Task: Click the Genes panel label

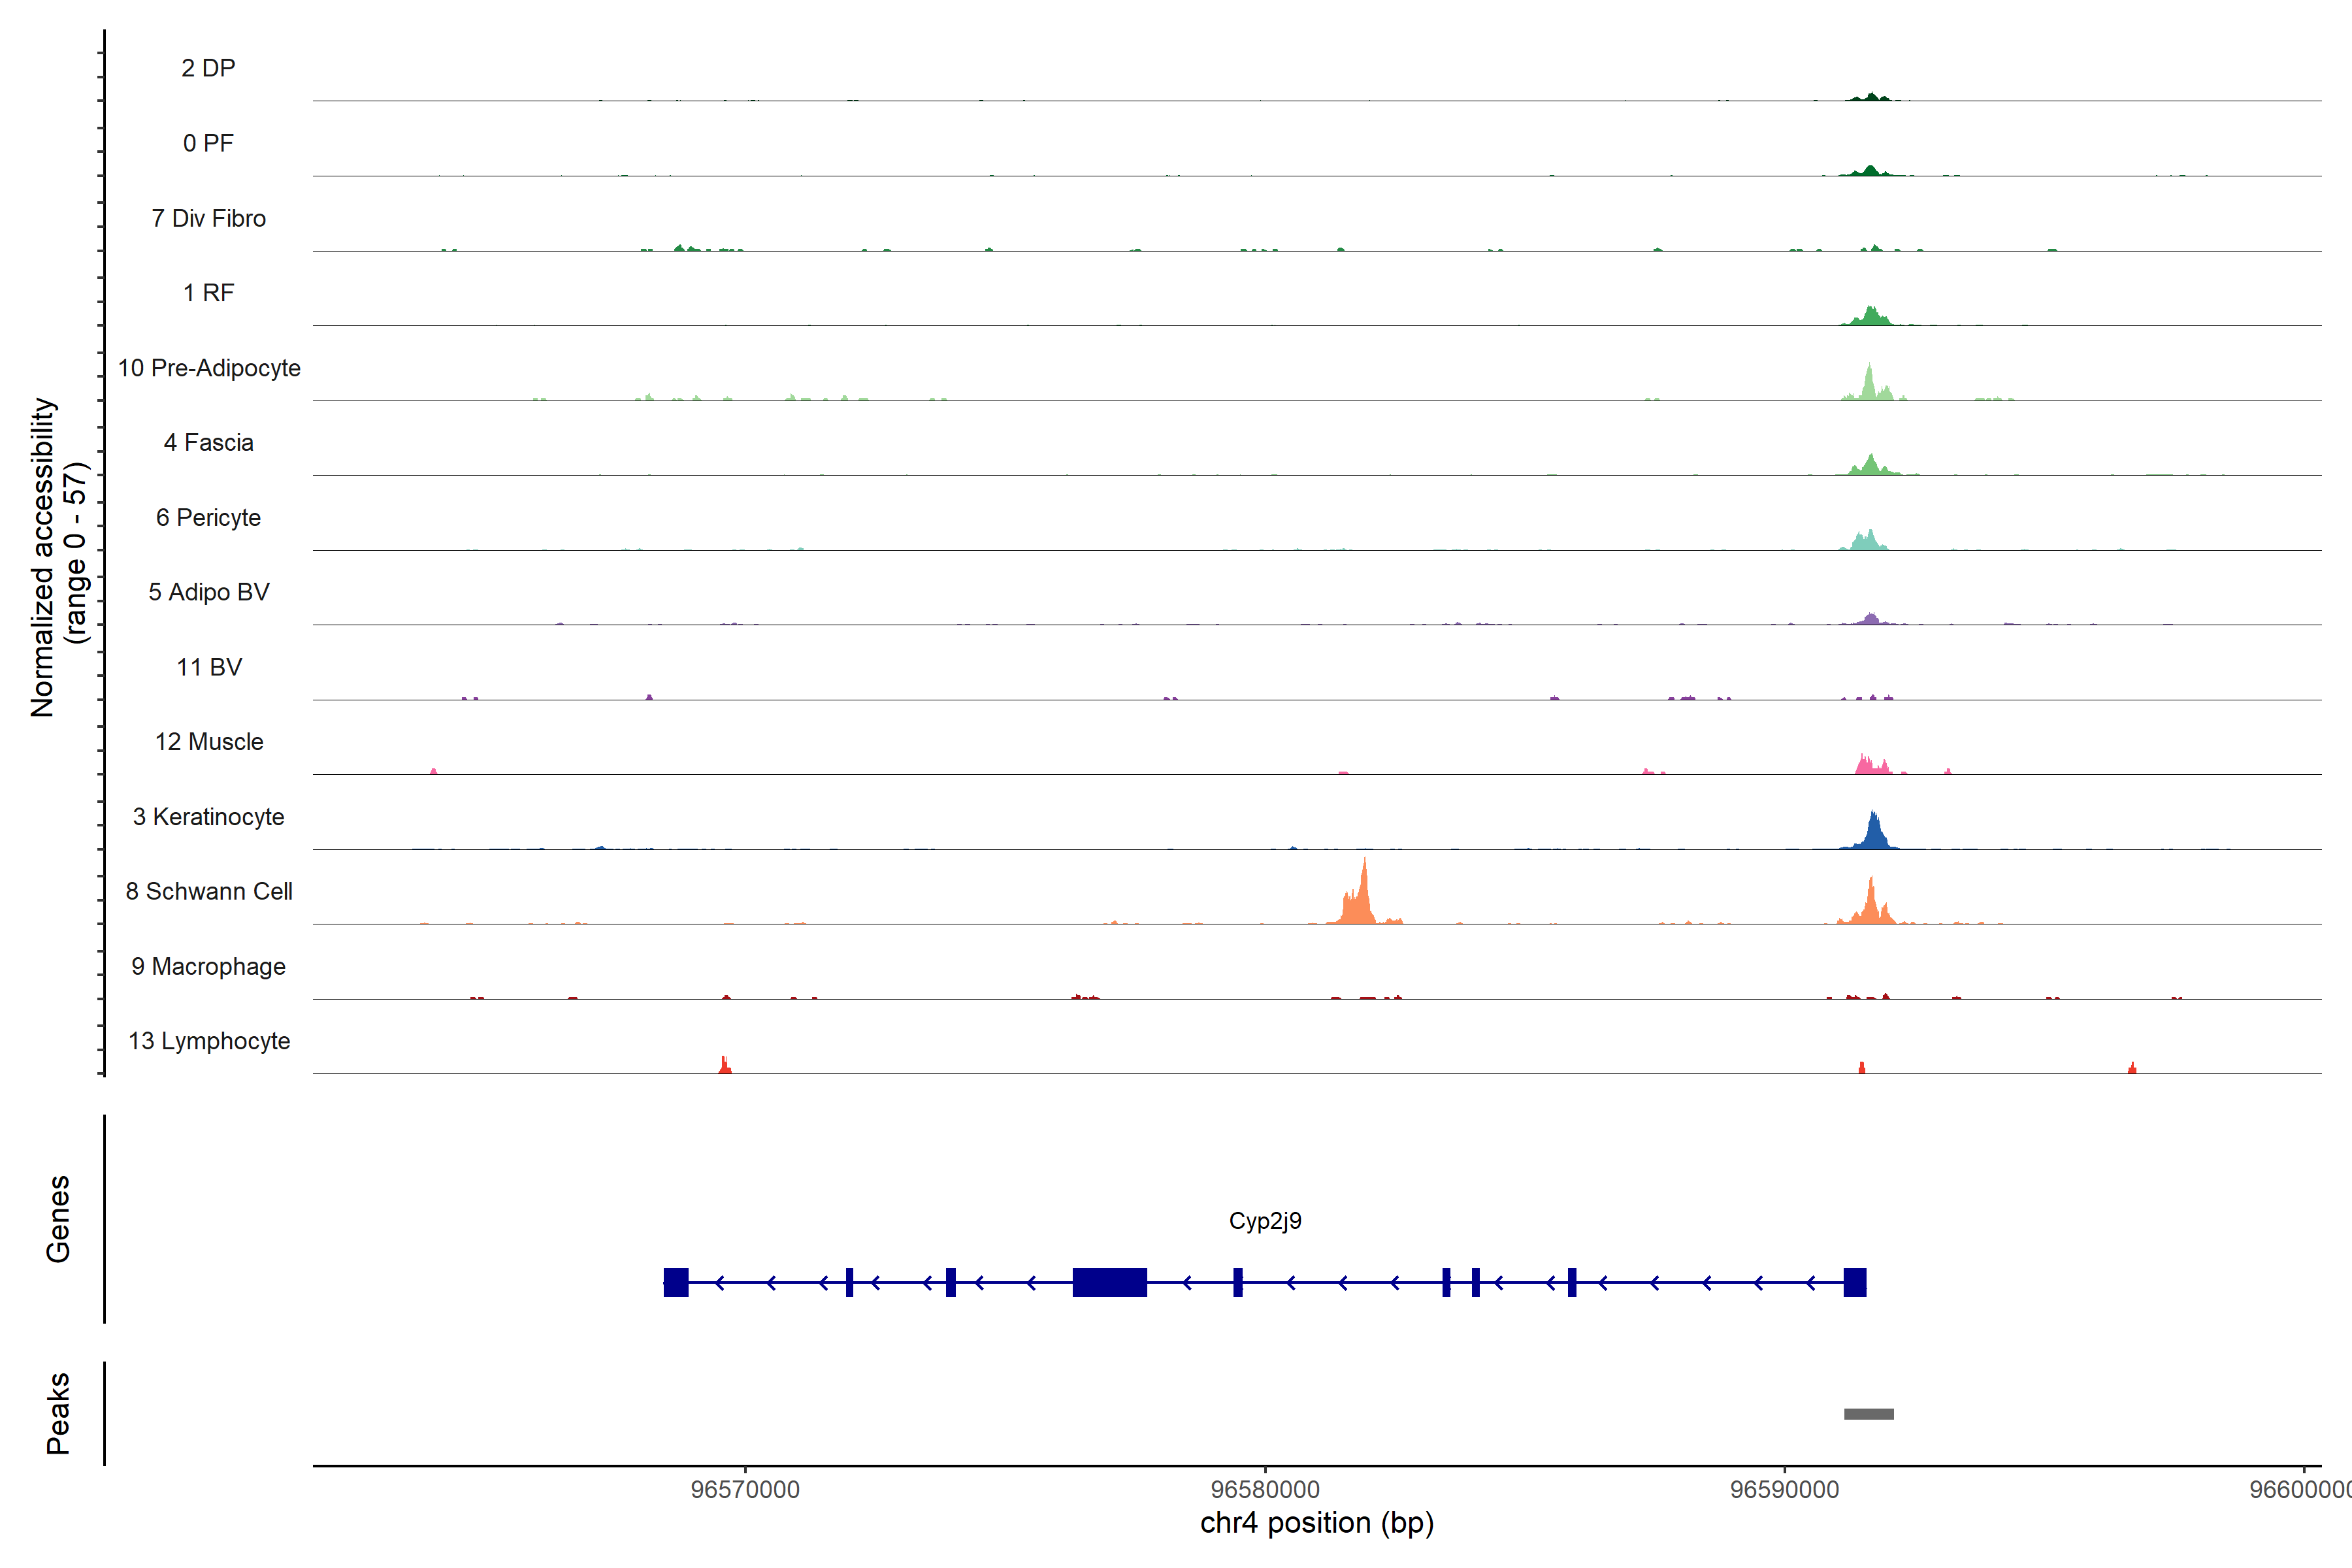Action: coord(58,1218)
